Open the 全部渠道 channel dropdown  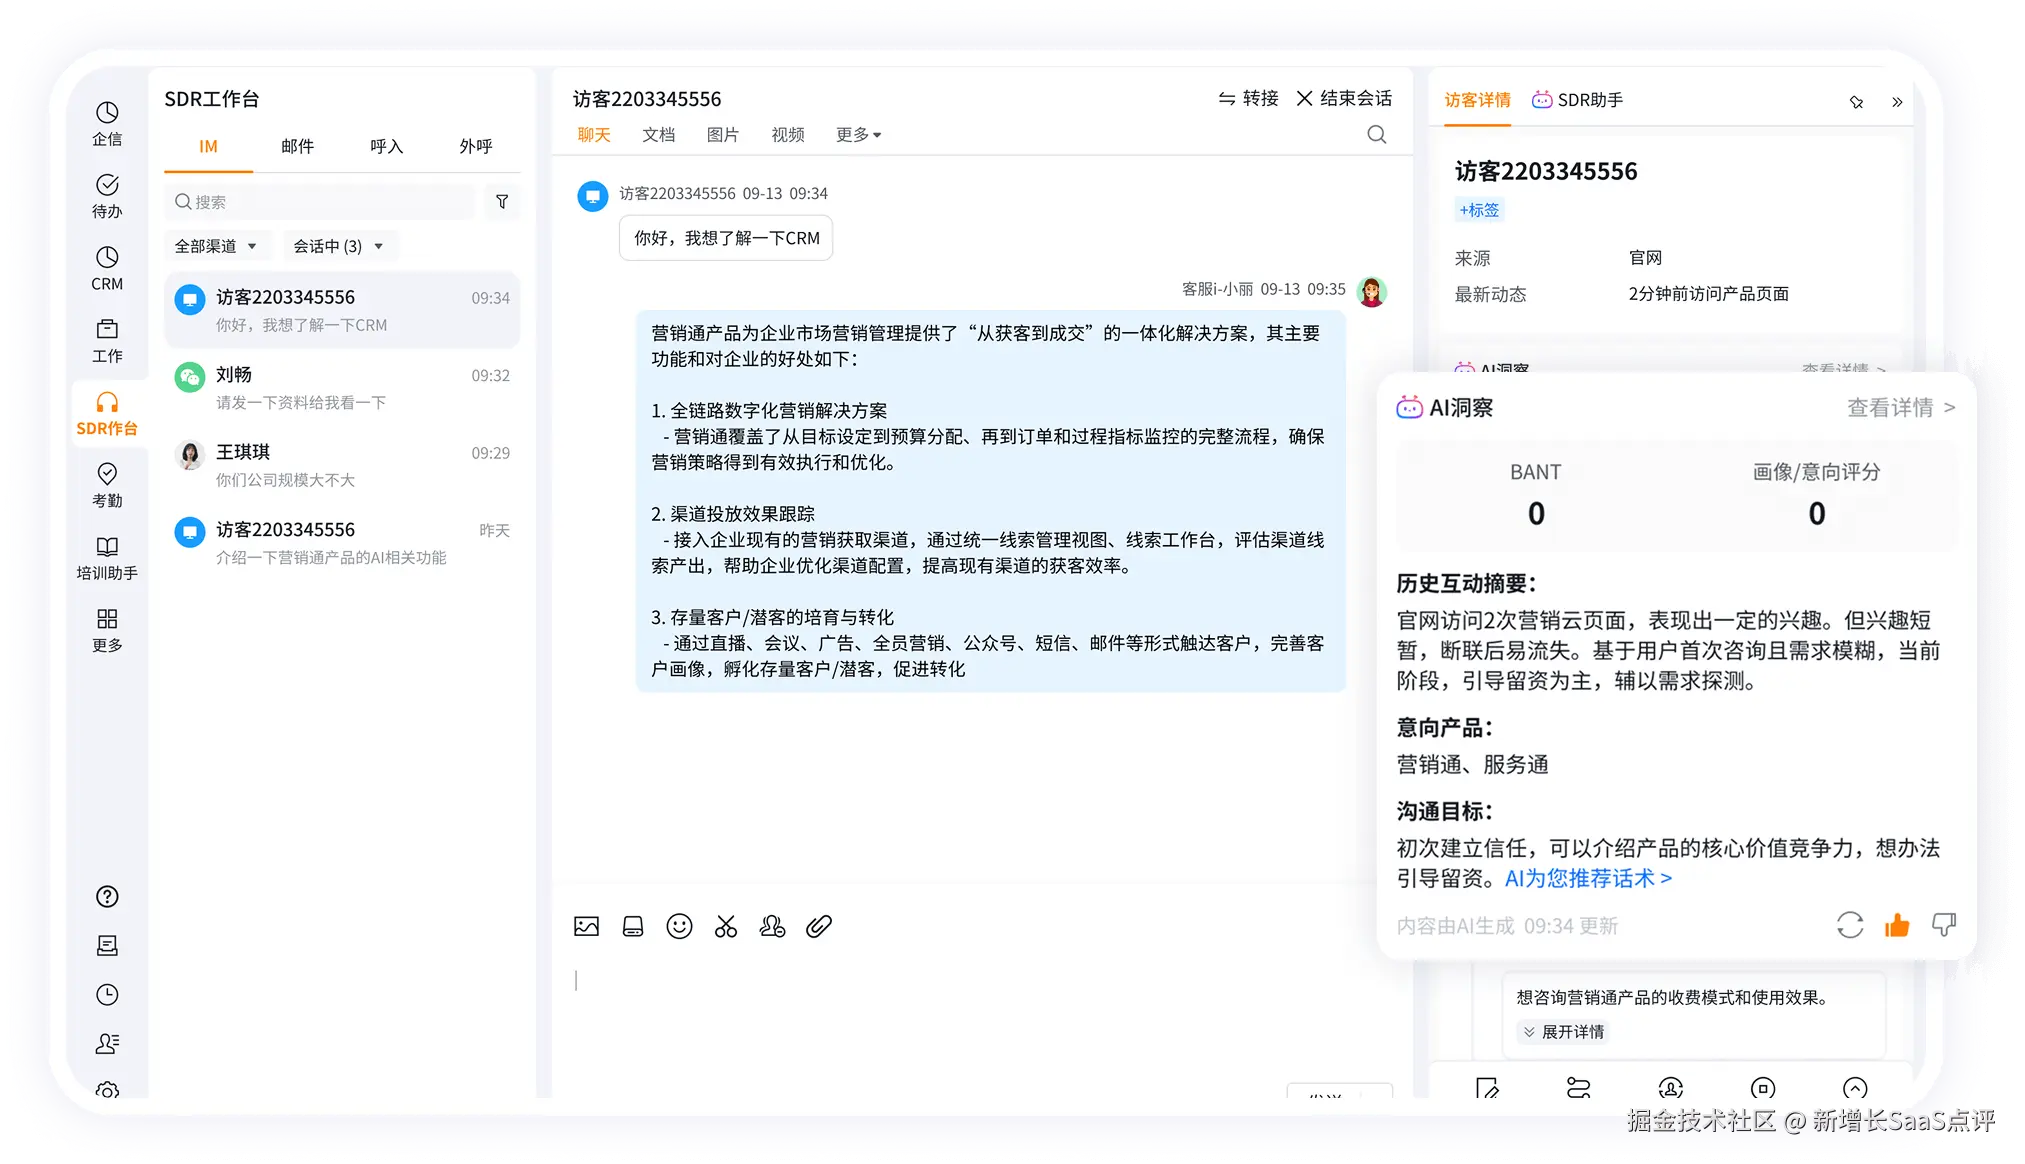216,246
